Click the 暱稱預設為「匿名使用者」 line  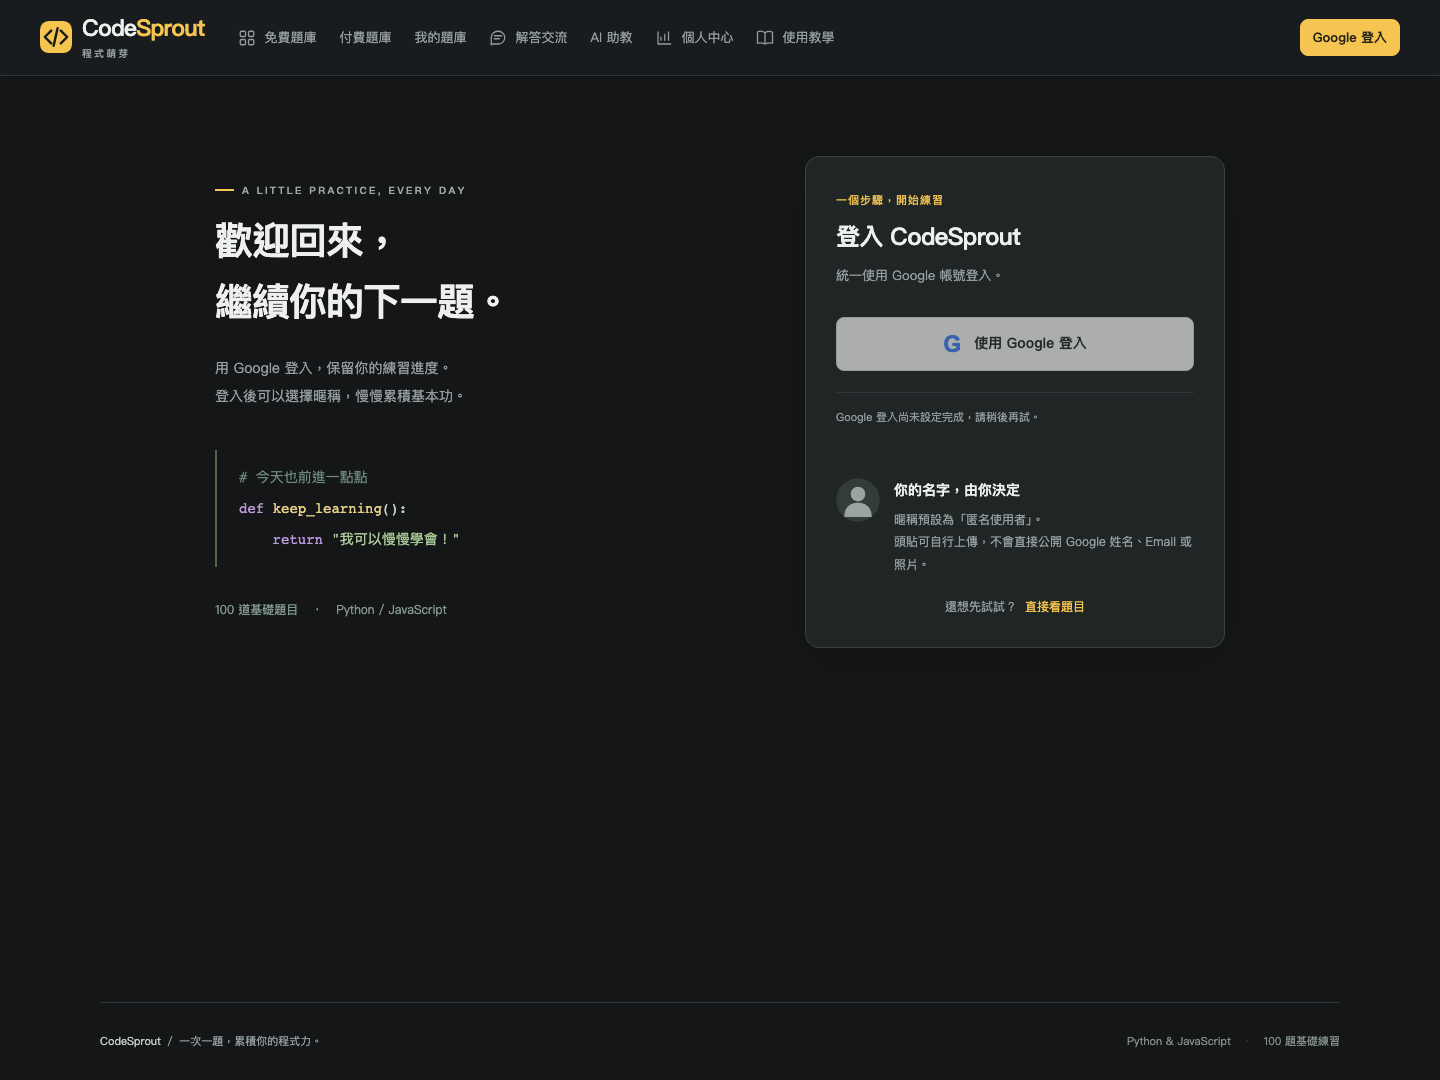click(x=968, y=520)
